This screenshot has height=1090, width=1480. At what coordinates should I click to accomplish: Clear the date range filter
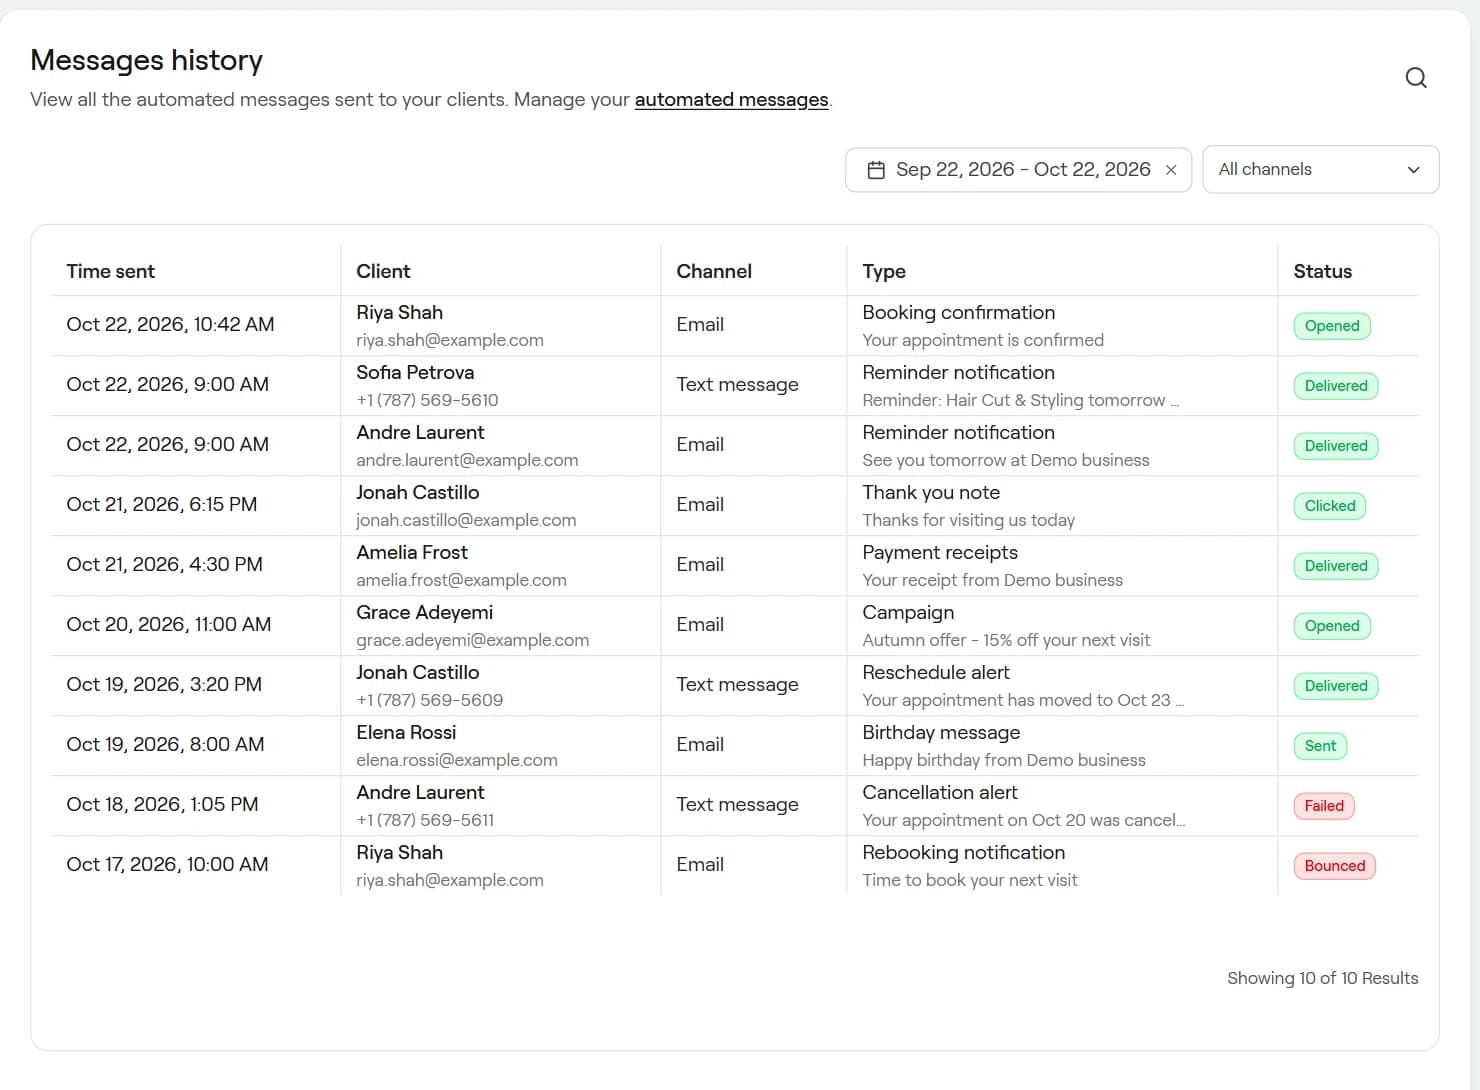click(1171, 170)
